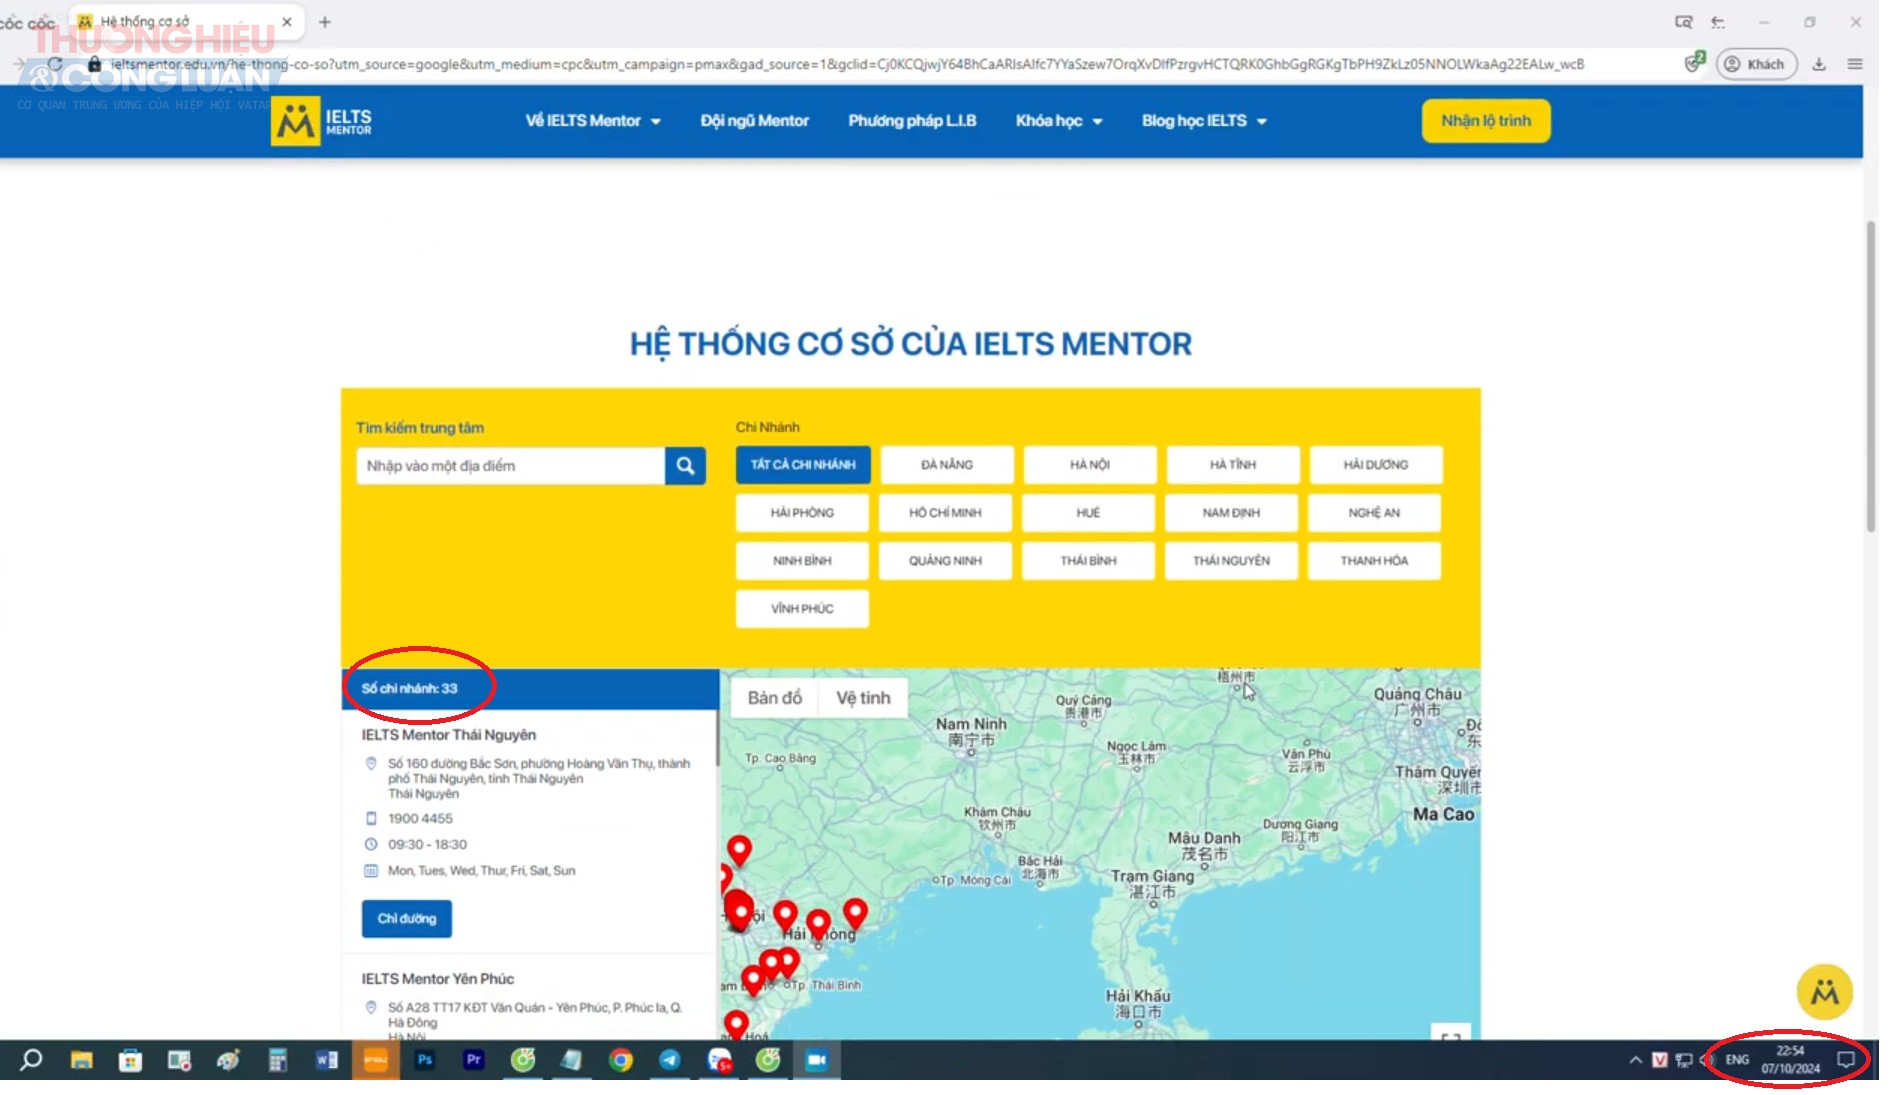Click Chỉ đường for Thái Nguyên branch
Viewport: 1903px width, 1095px height.
[x=407, y=919]
